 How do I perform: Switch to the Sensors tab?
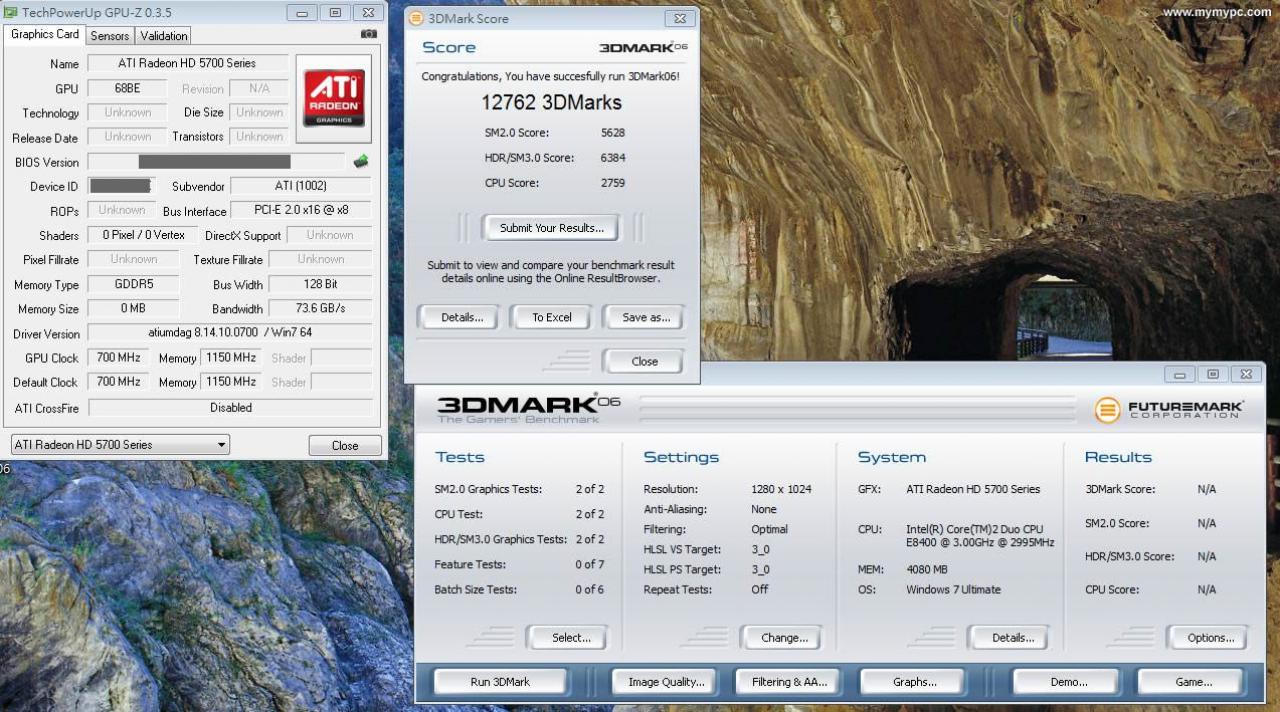coord(110,35)
